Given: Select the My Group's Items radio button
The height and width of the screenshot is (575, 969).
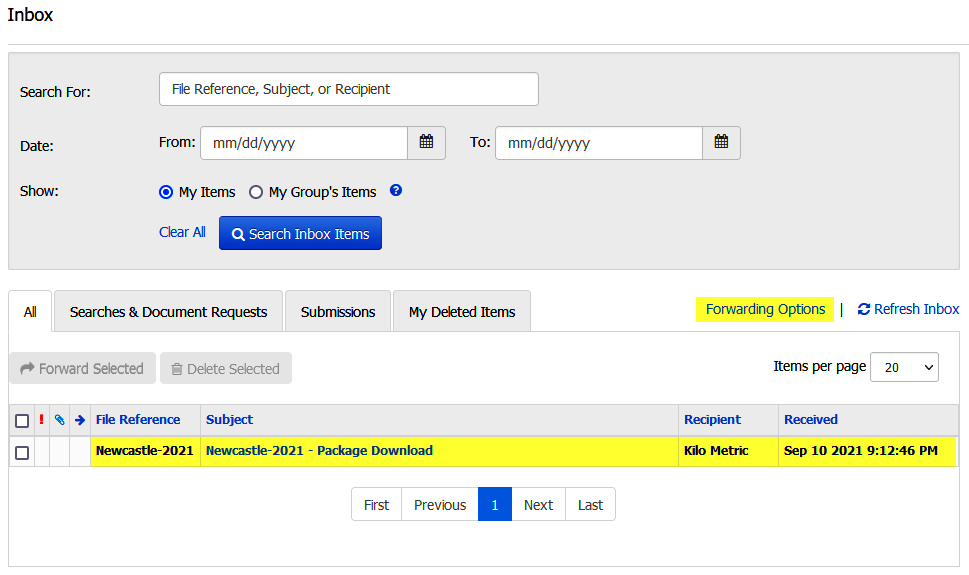Looking at the screenshot, I should (x=256, y=192).
